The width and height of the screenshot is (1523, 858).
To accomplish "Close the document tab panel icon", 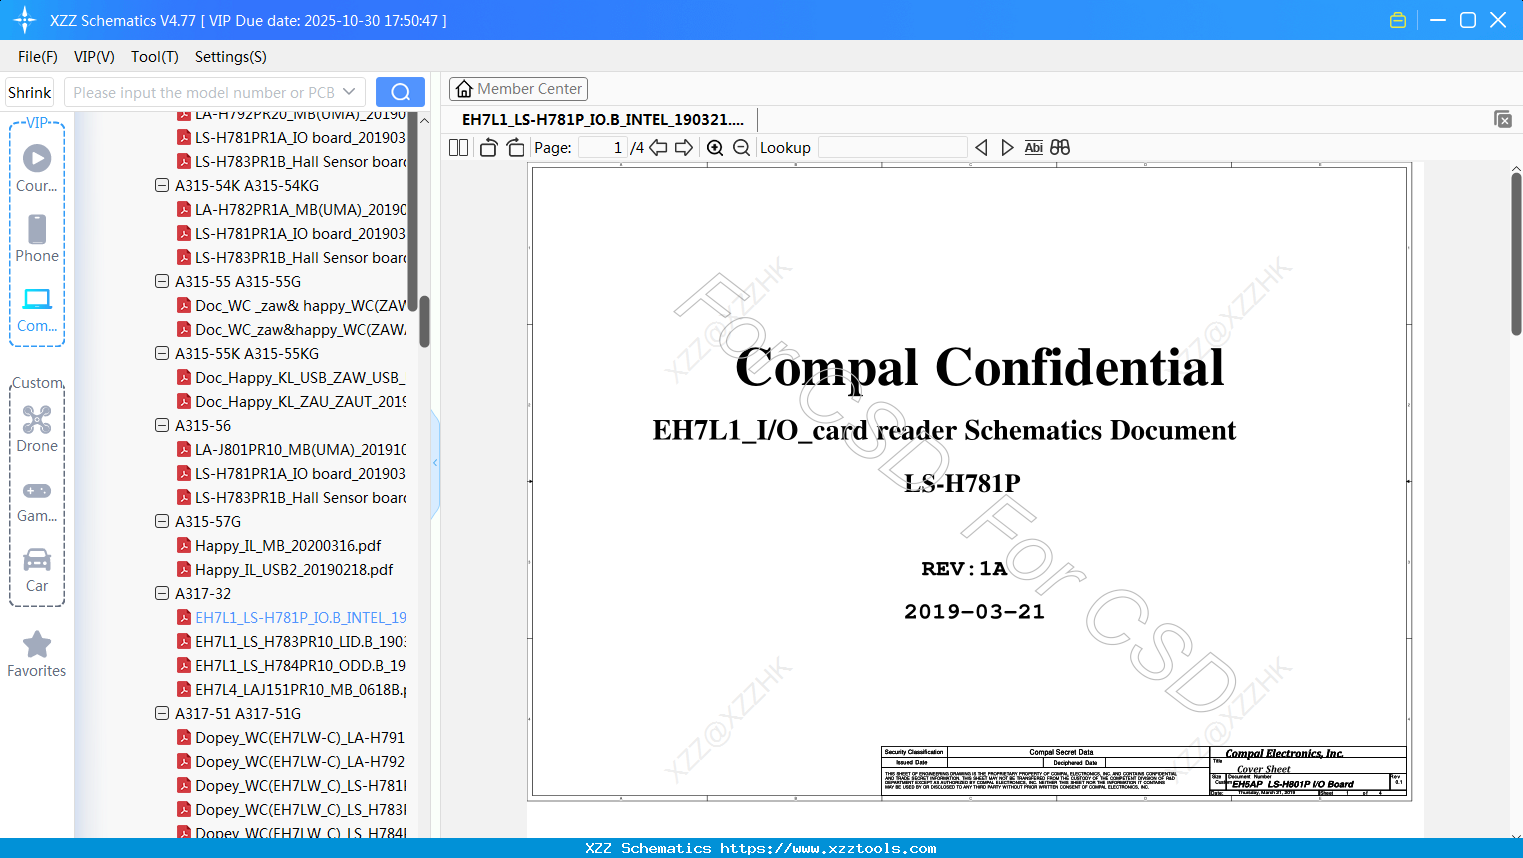I will [x=1502, y=119].
